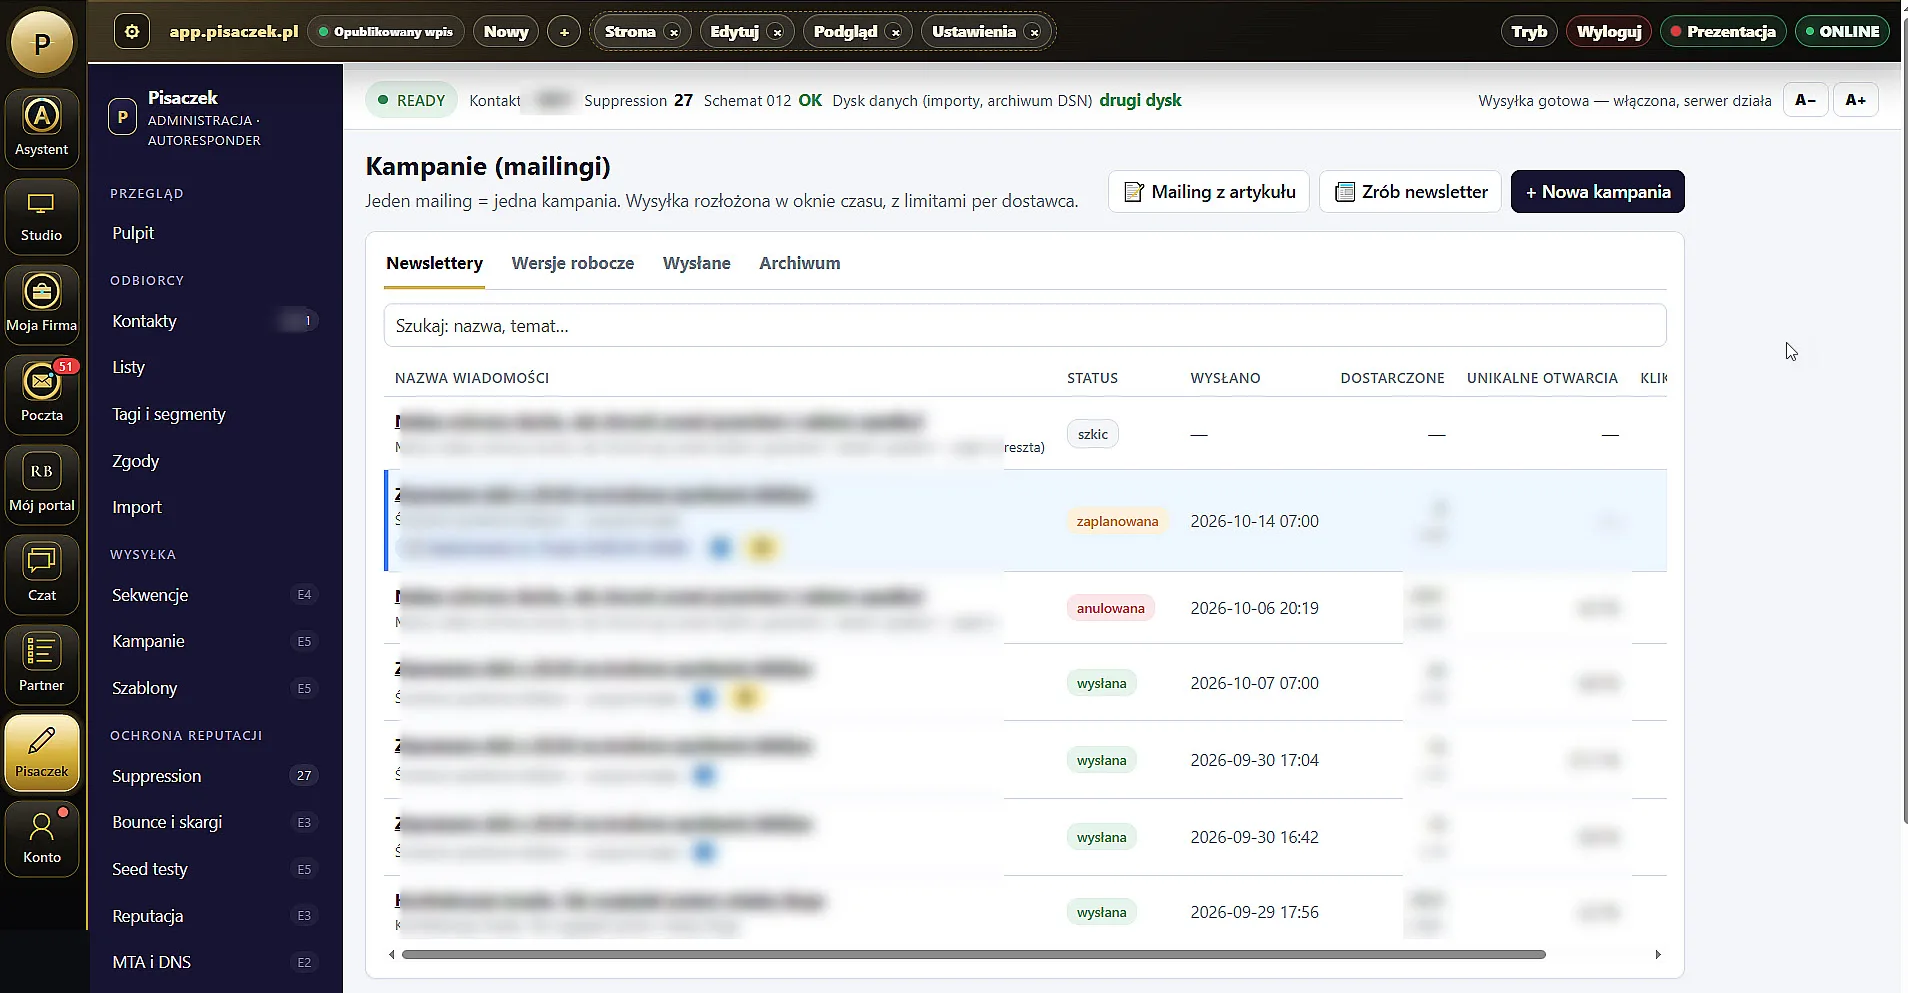Open Suppression in the sidebar
Screen dimensions: 1908x993
click(215, 776)
